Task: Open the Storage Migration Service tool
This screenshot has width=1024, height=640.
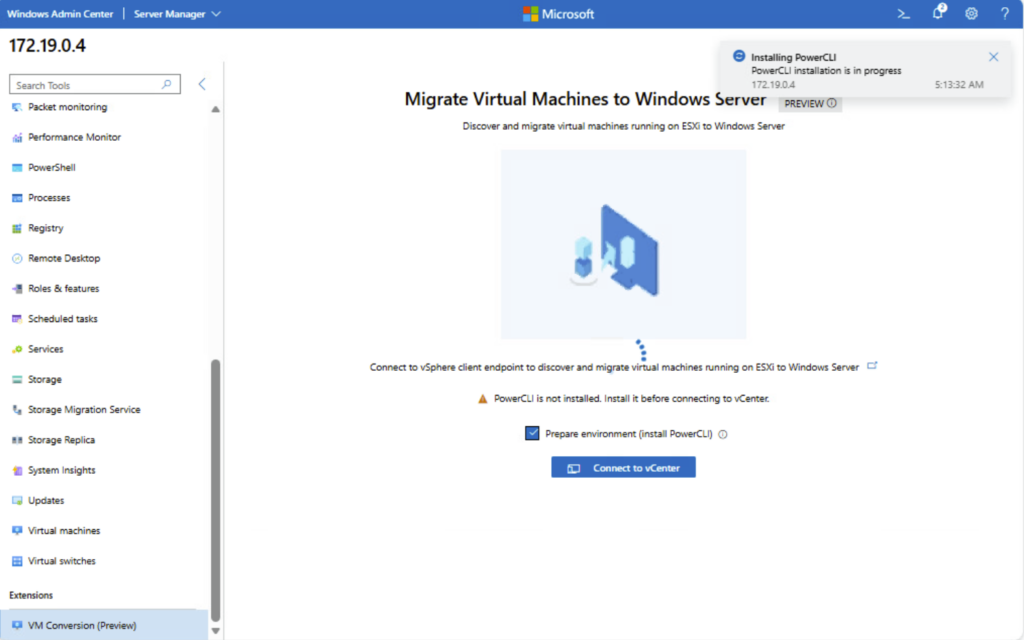Action: point(84,410)
